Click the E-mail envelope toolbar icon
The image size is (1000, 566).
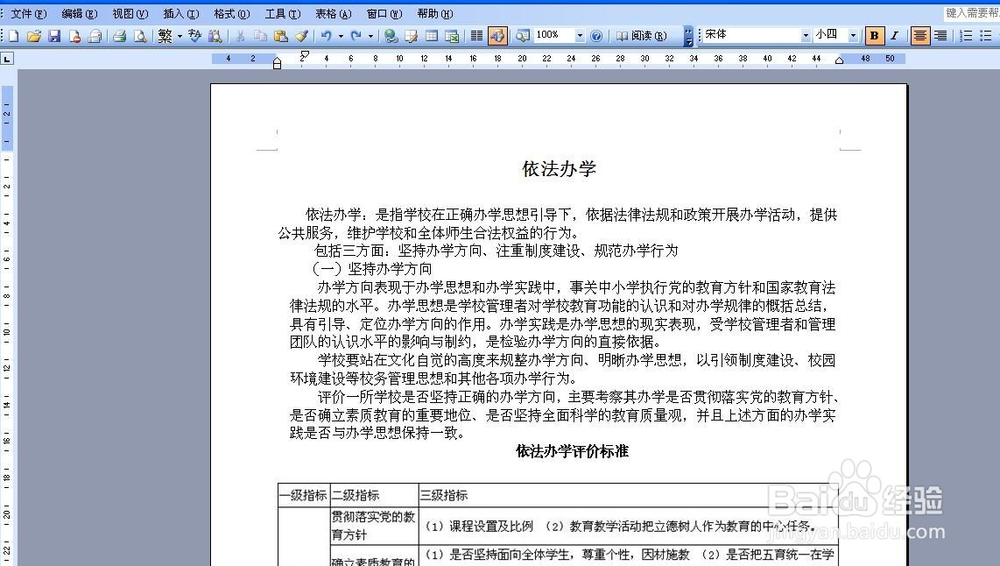tap(95, 36)
